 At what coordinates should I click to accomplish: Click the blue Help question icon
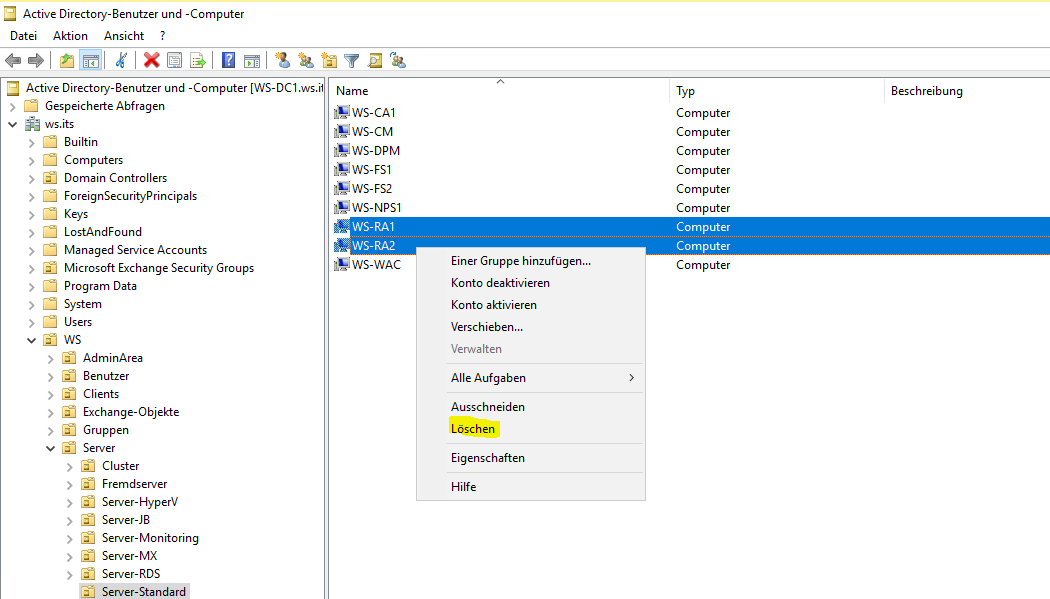pos(228,61)
